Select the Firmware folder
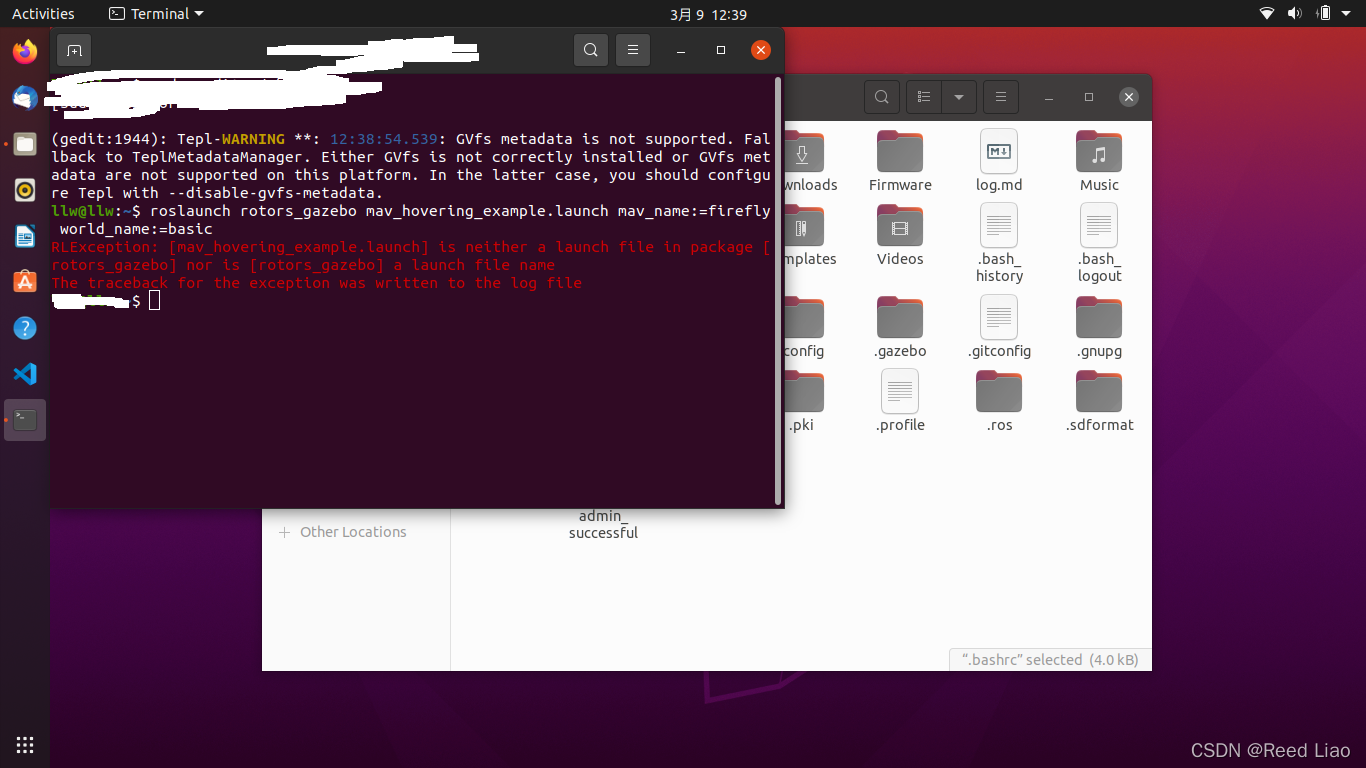 tap(900, 161)
